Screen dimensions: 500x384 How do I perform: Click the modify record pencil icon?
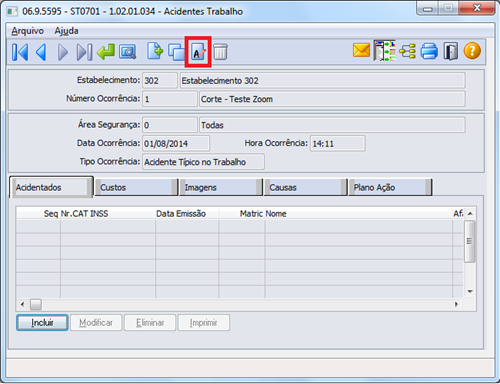(x=198, y=52)
